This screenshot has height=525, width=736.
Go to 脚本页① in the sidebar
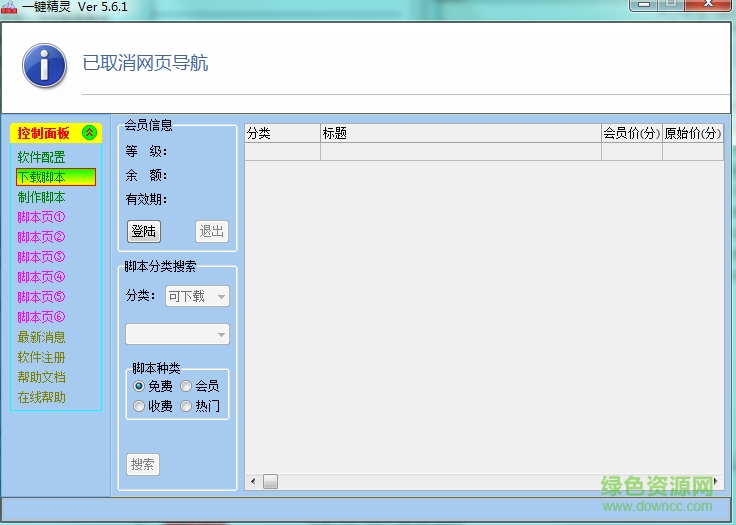coord(41,217)
